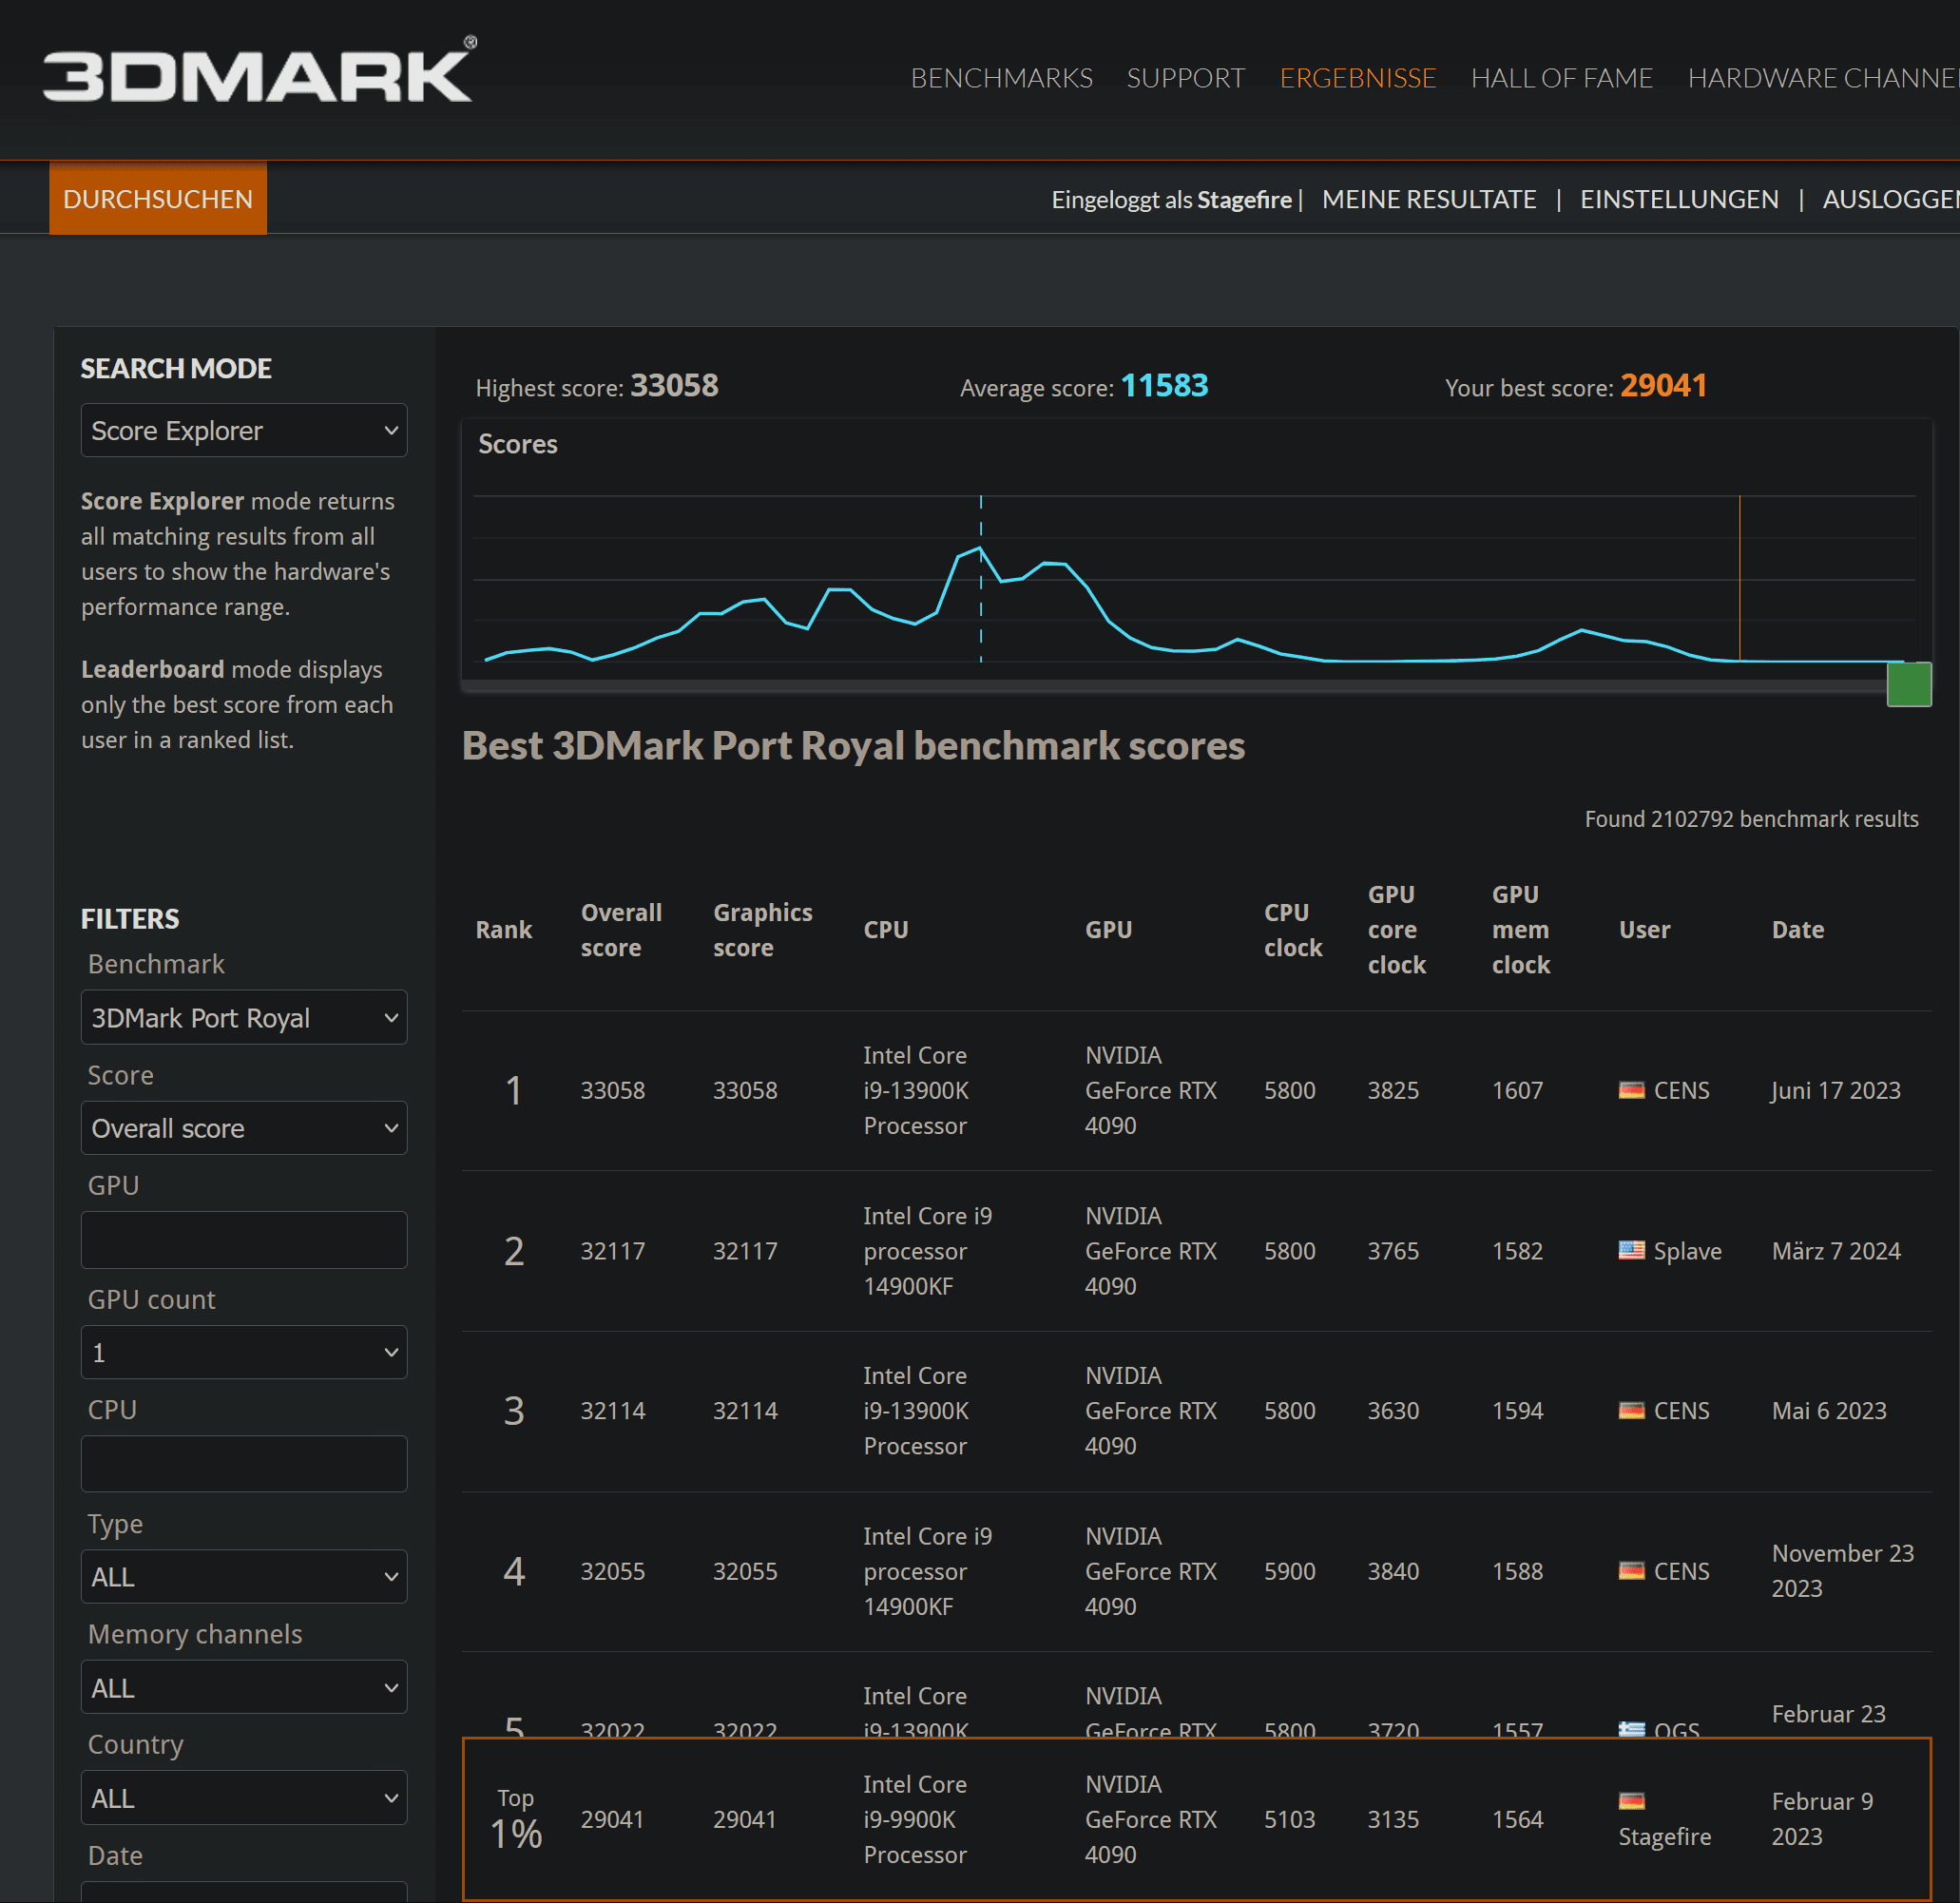The image size is (1960, 1903).
Task: Open the Hall of Fame menu
Action: [1561, 78]
